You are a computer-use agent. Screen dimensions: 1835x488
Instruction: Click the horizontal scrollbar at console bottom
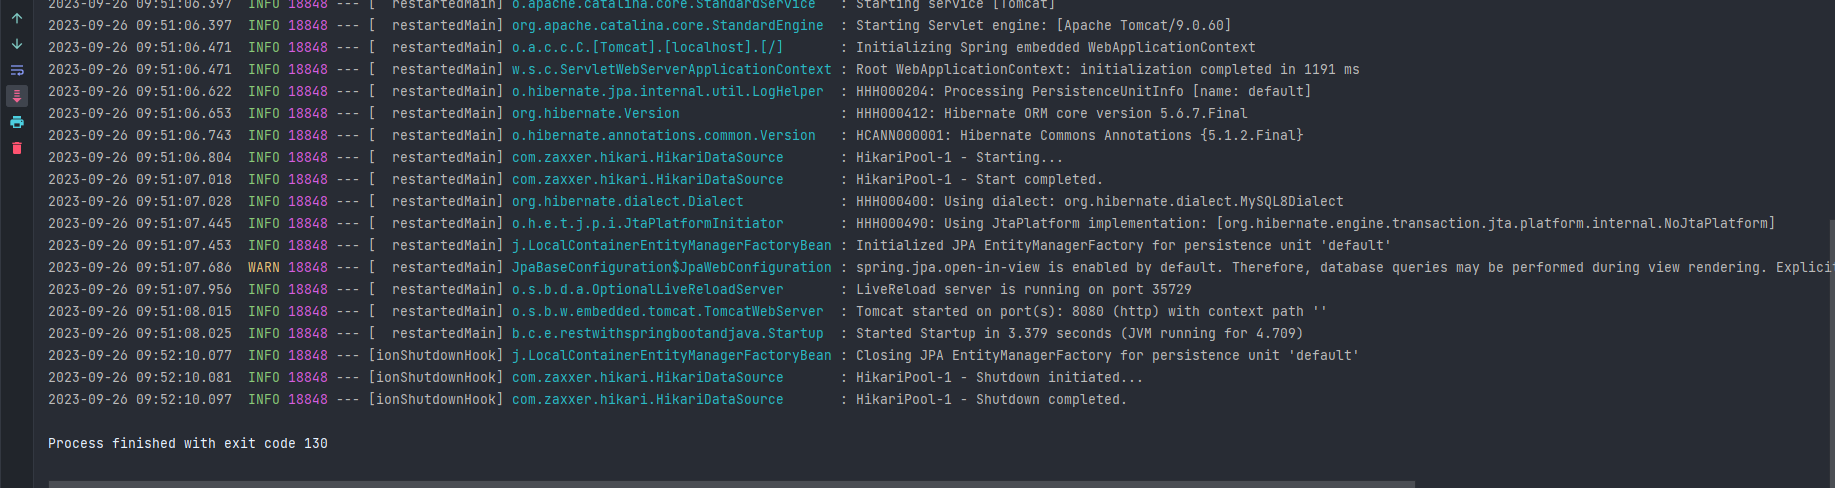[x=731, y=484]
